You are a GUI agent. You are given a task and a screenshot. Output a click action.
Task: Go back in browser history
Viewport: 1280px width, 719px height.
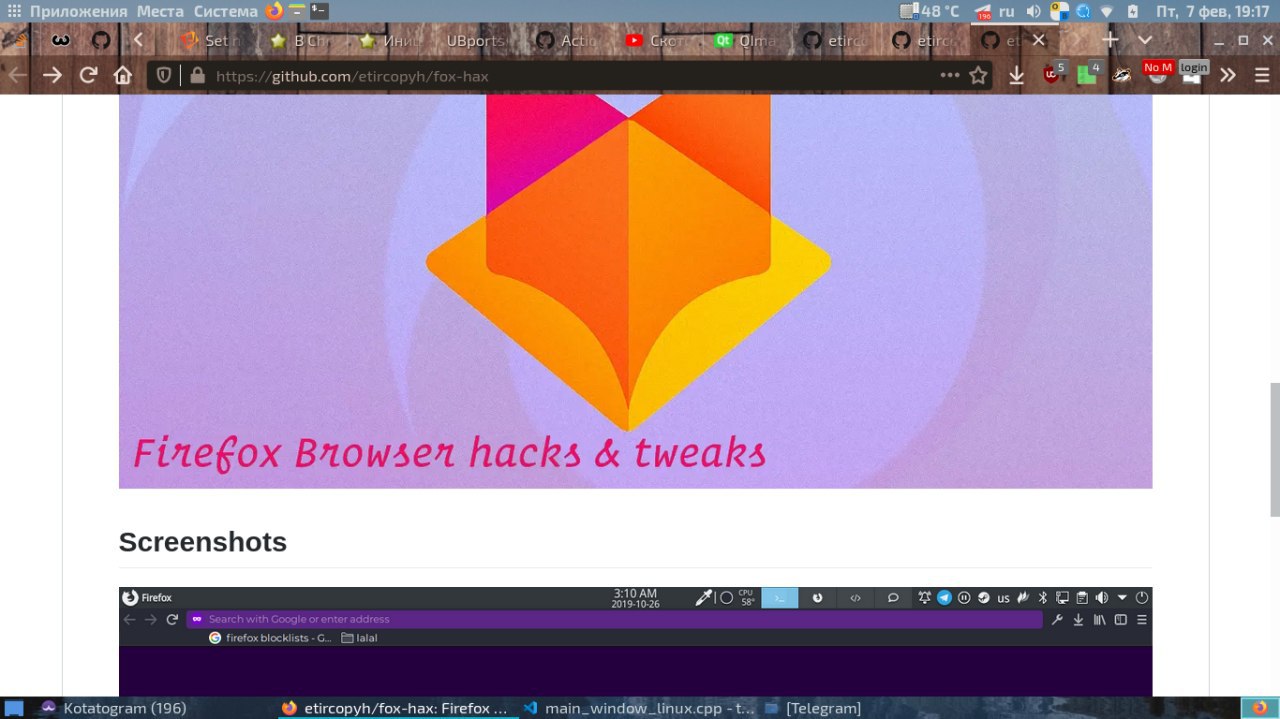17,75
